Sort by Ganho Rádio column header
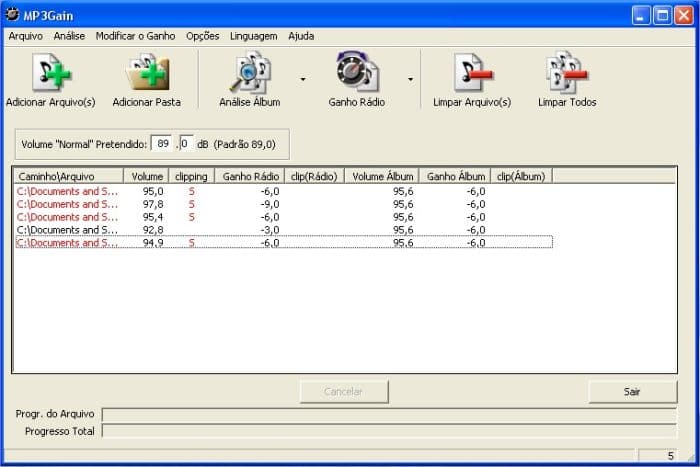This screenshot has height=467, width=700. click(250, 176)
